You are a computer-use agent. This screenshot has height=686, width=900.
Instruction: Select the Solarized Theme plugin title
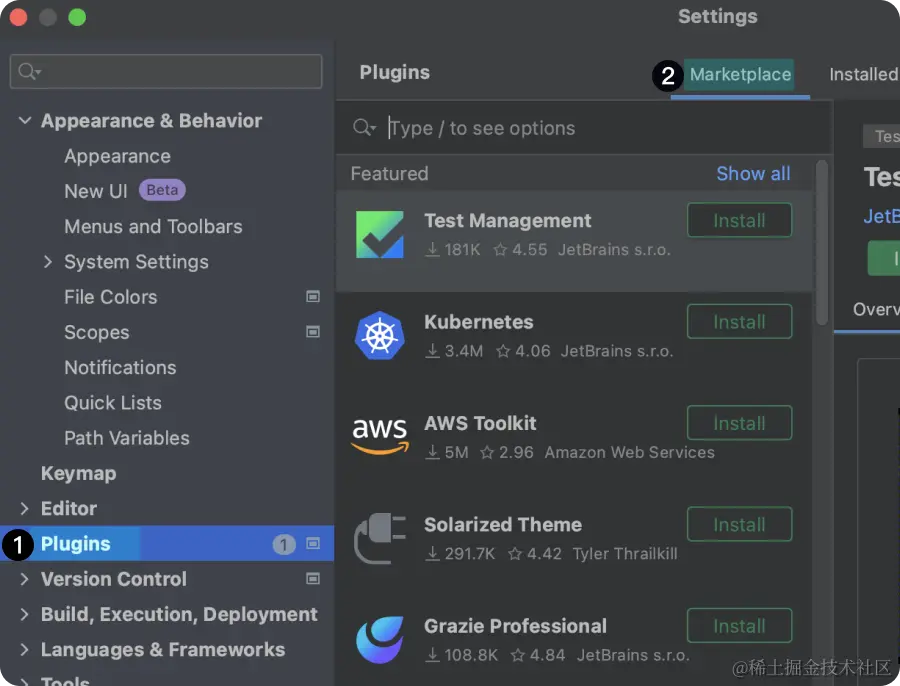point(503,525)
